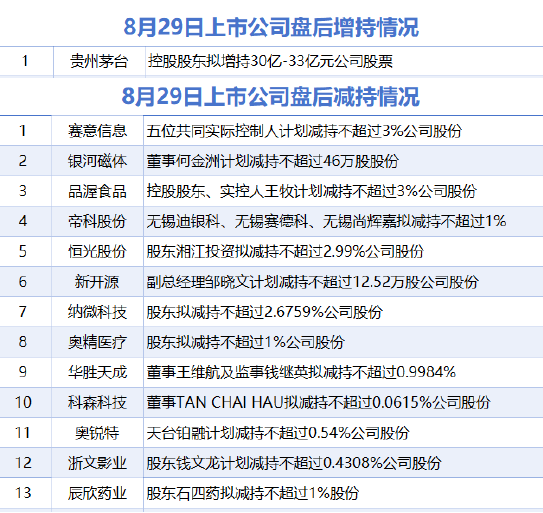Click the 控股股东拟增持30亿-33亿元 description
Viewport: 543px width, 513px height.
(x=270, y=62)
